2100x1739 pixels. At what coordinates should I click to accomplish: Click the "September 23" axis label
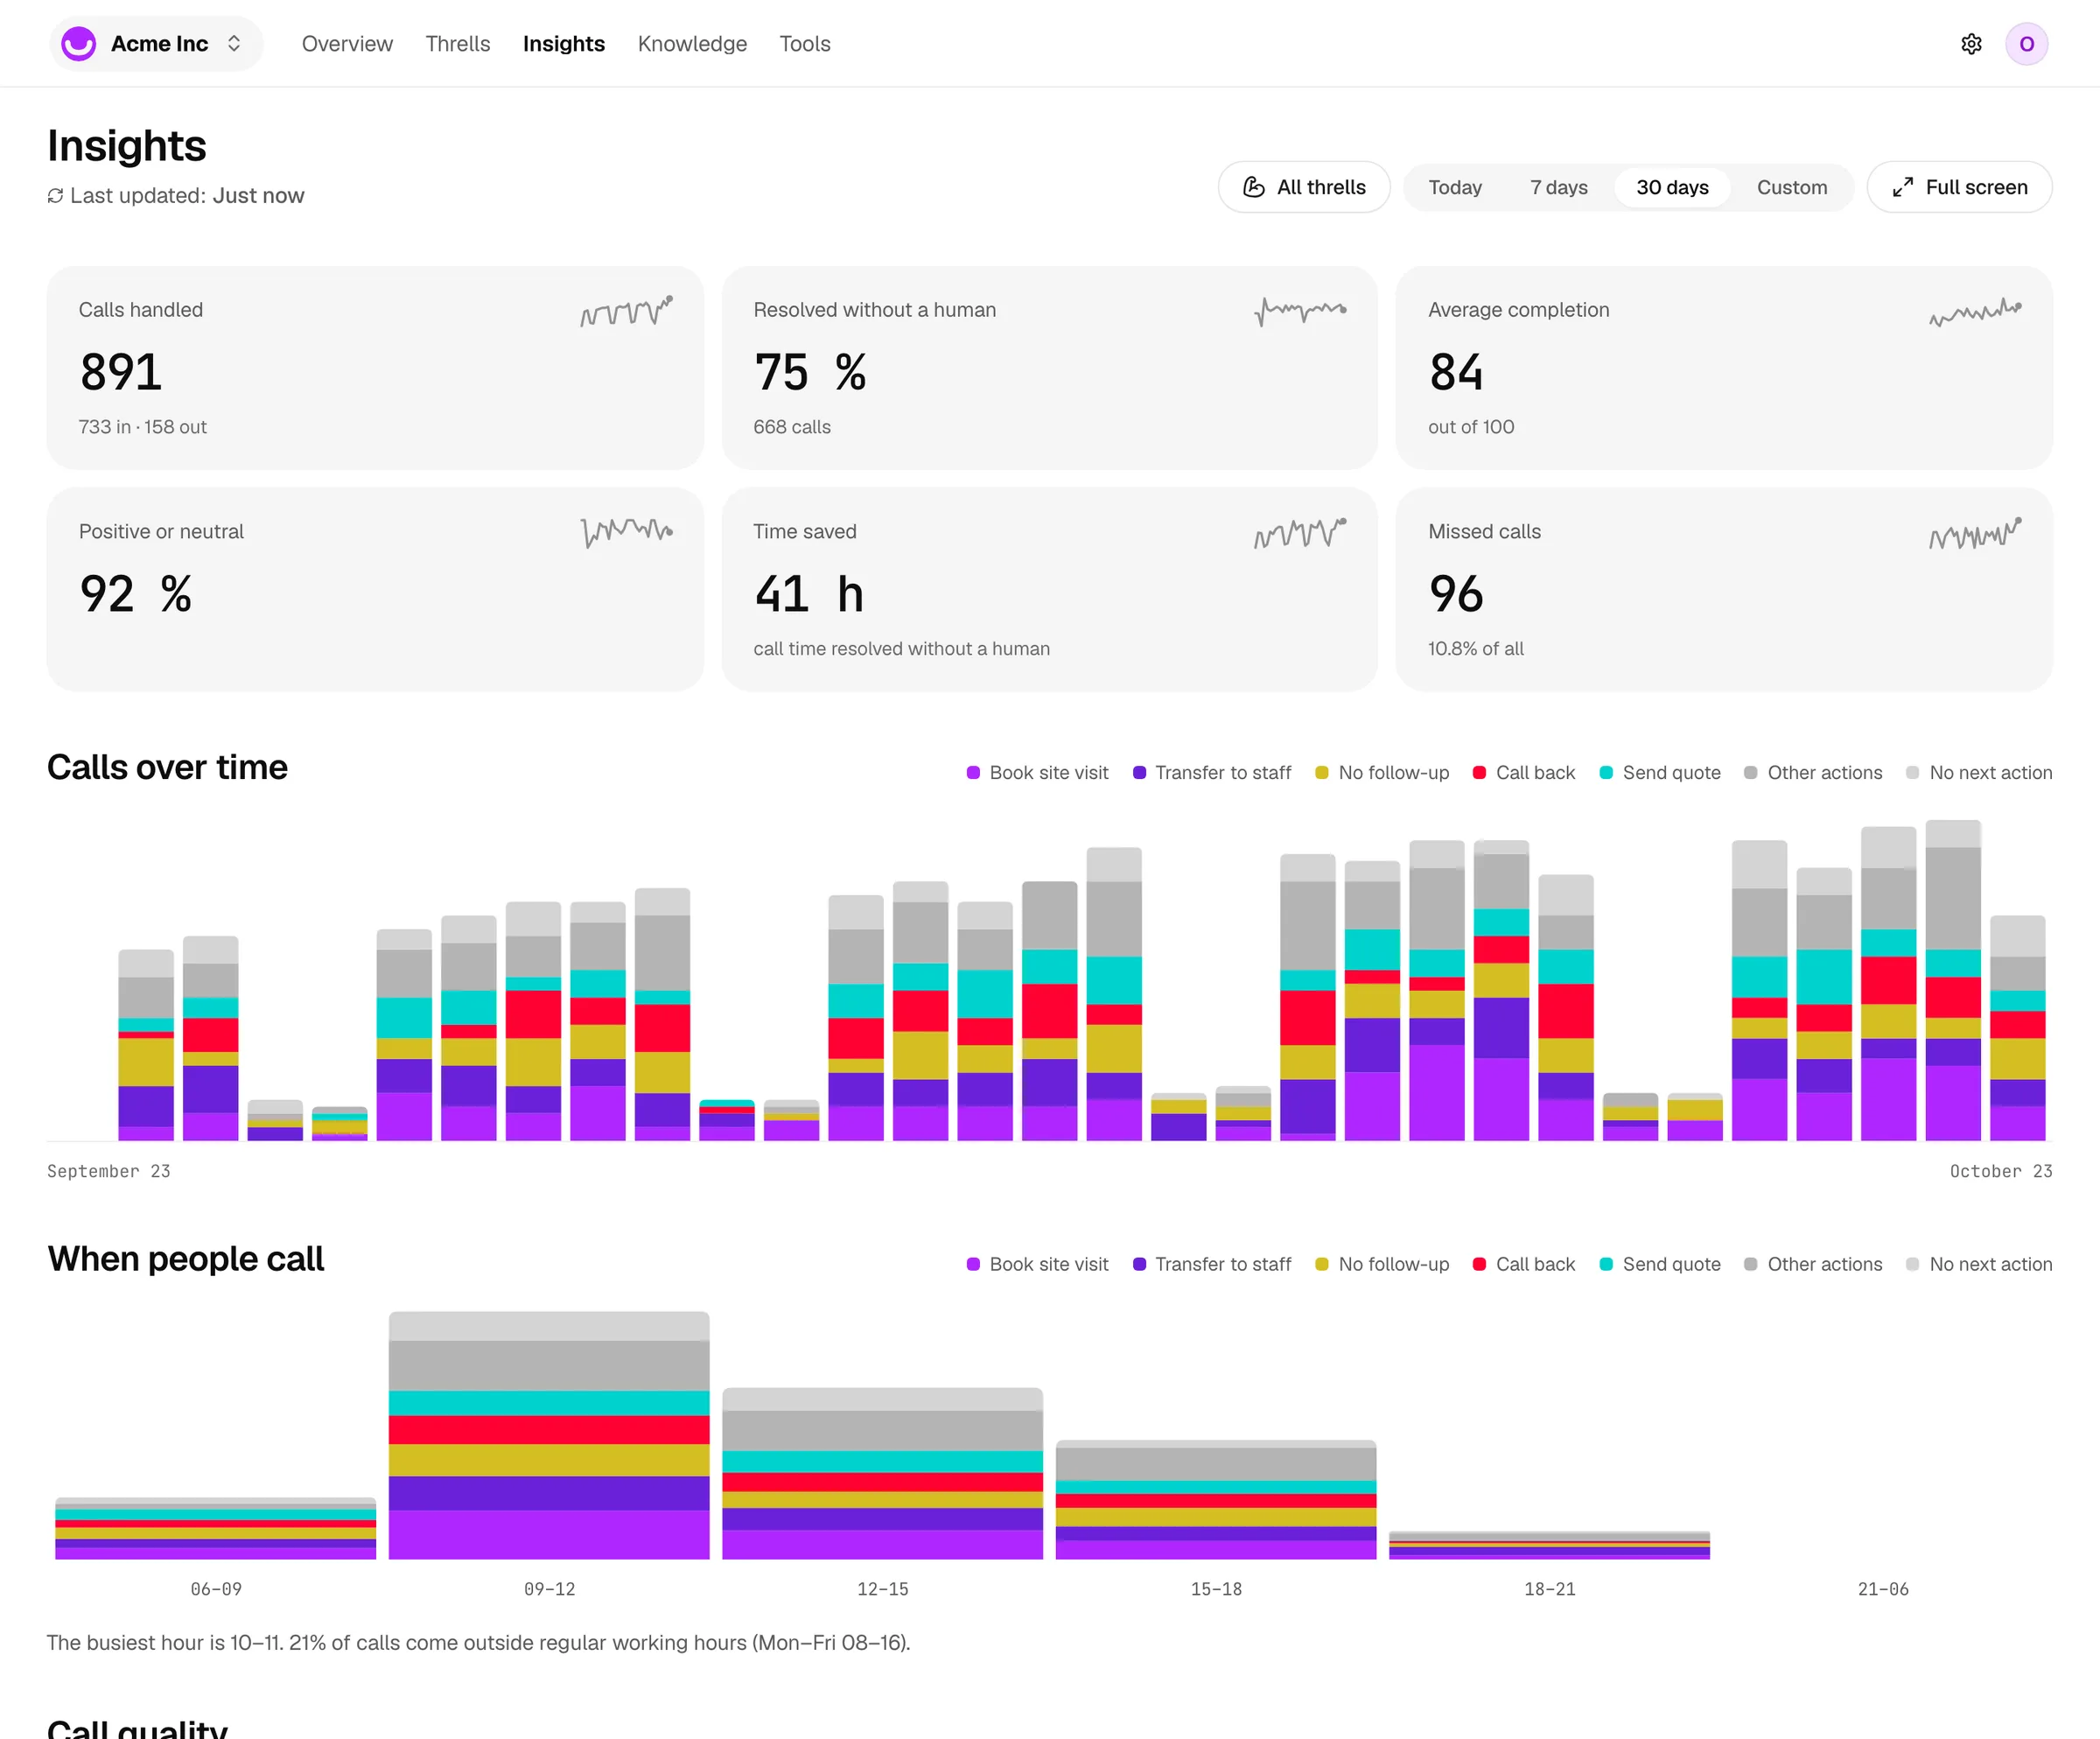[109, 1171]
